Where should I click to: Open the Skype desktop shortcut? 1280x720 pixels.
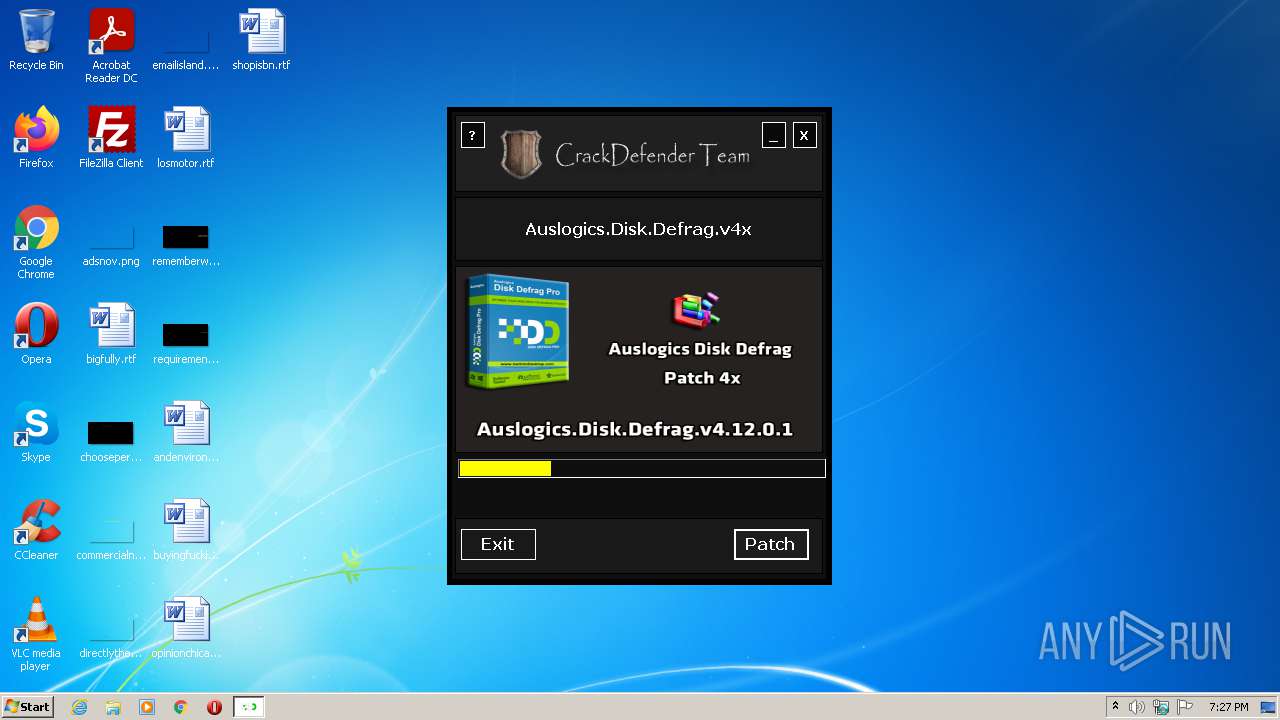[x=36, y=432]
